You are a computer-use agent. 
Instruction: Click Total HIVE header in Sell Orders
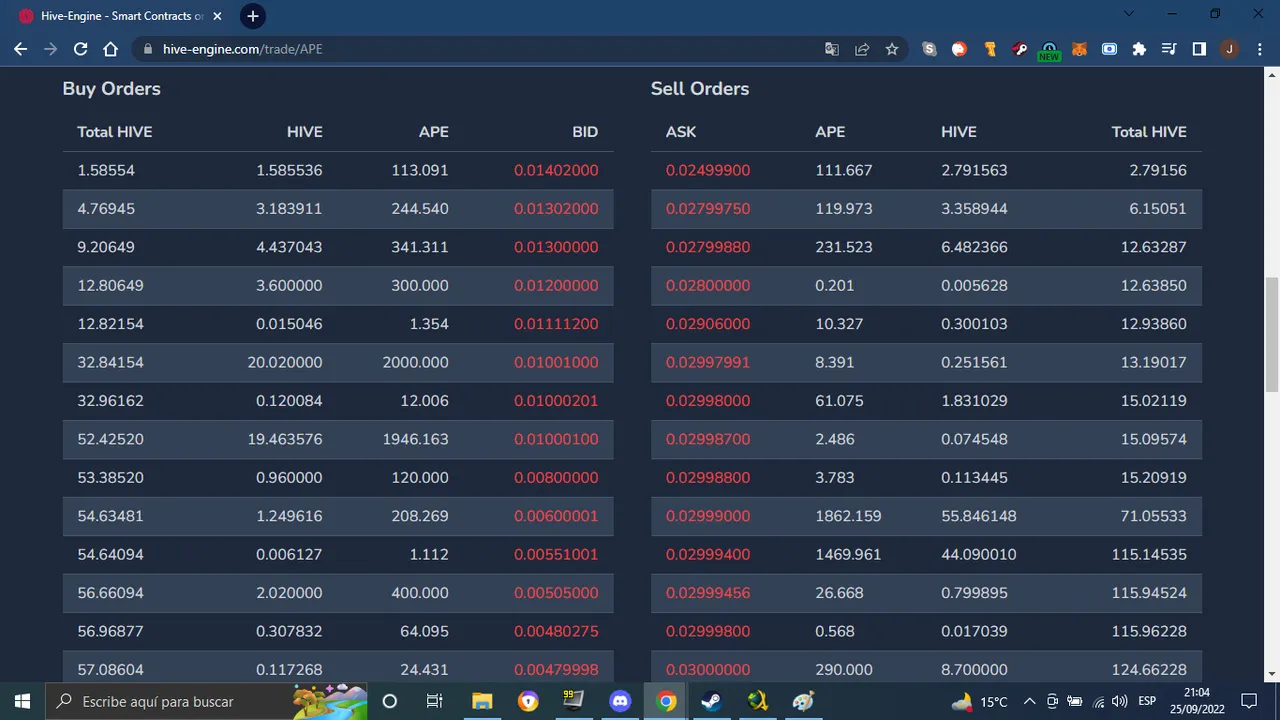1149,132
